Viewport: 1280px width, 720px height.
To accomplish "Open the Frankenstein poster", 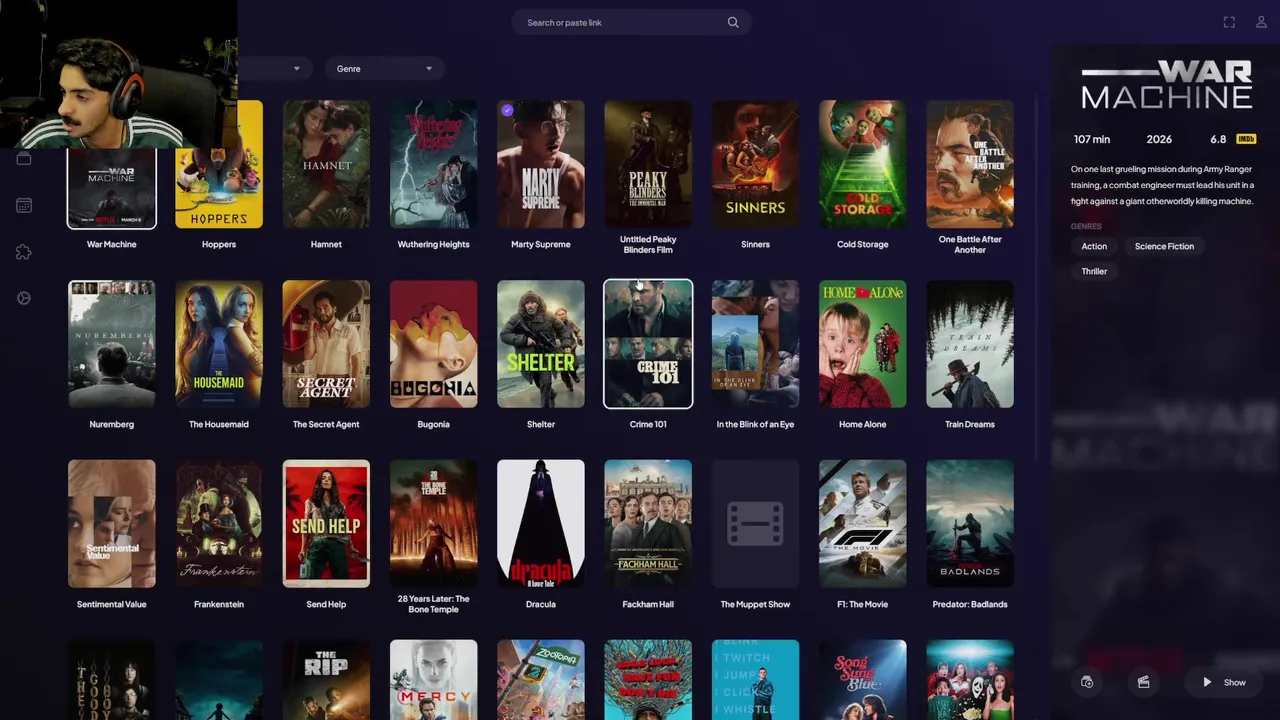I will click(219, 524).
